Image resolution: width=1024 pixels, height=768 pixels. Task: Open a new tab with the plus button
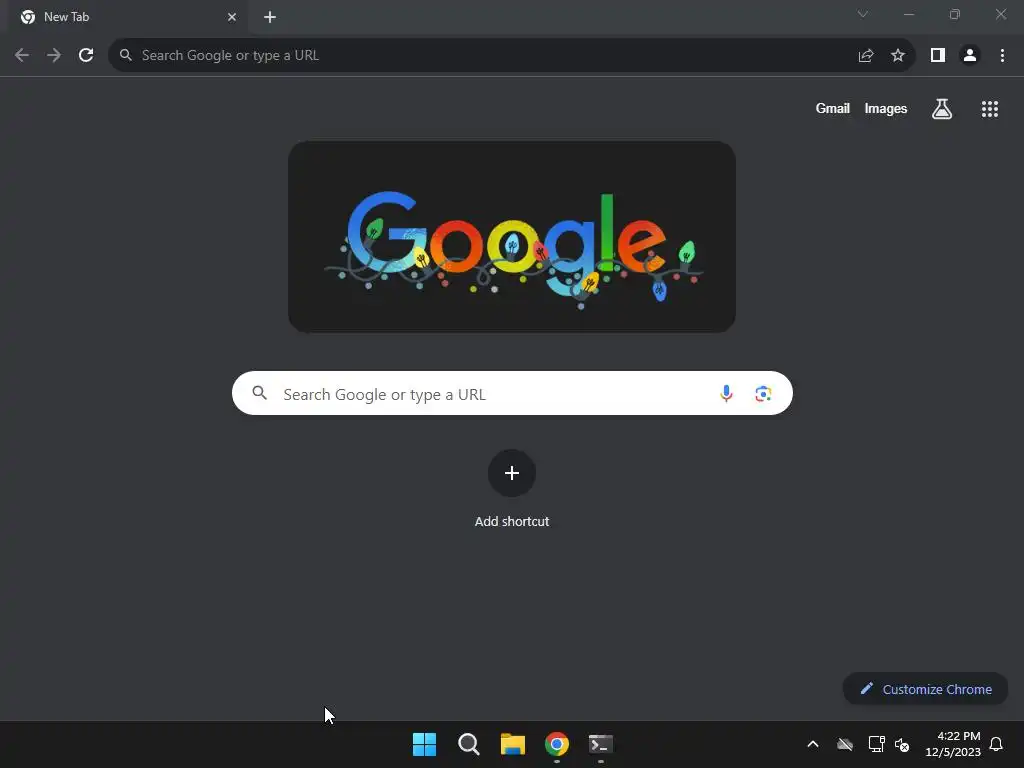click(270, 17)
